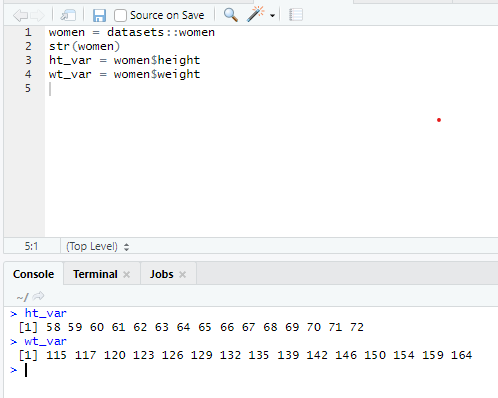Open code tools magic wand icon
This screenshot has width=498, height=398.
tap(255, 14)
